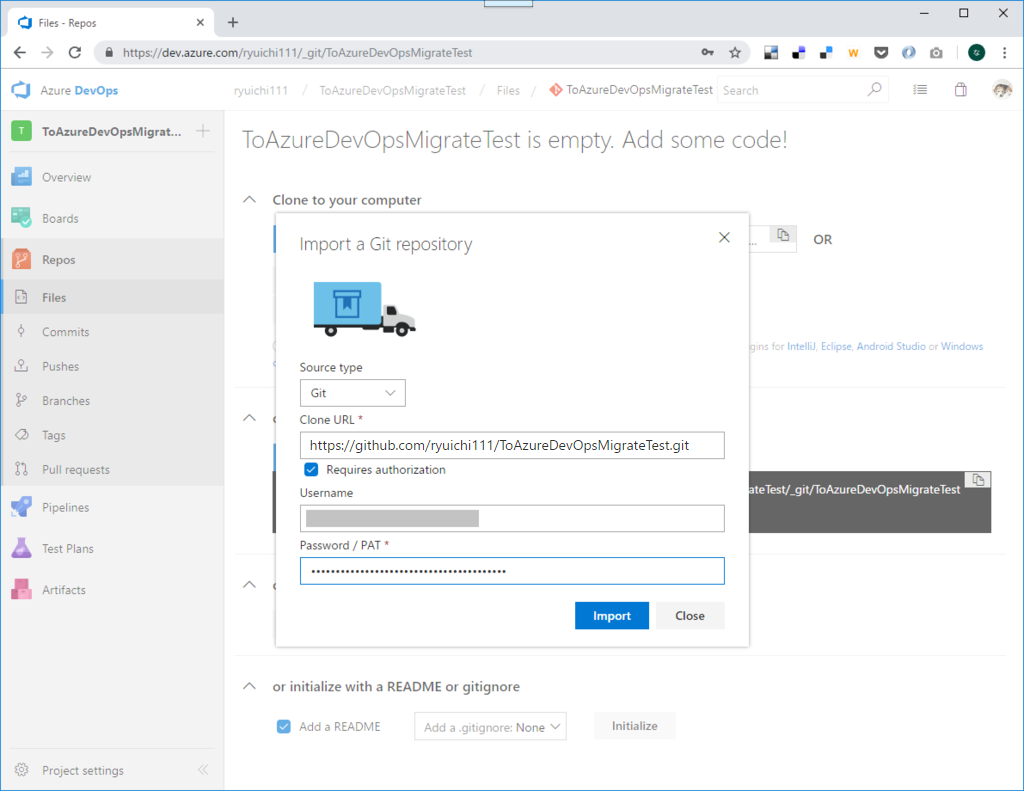Click the Username input field
1024x791 pixels.
click(x=512, y=519)
